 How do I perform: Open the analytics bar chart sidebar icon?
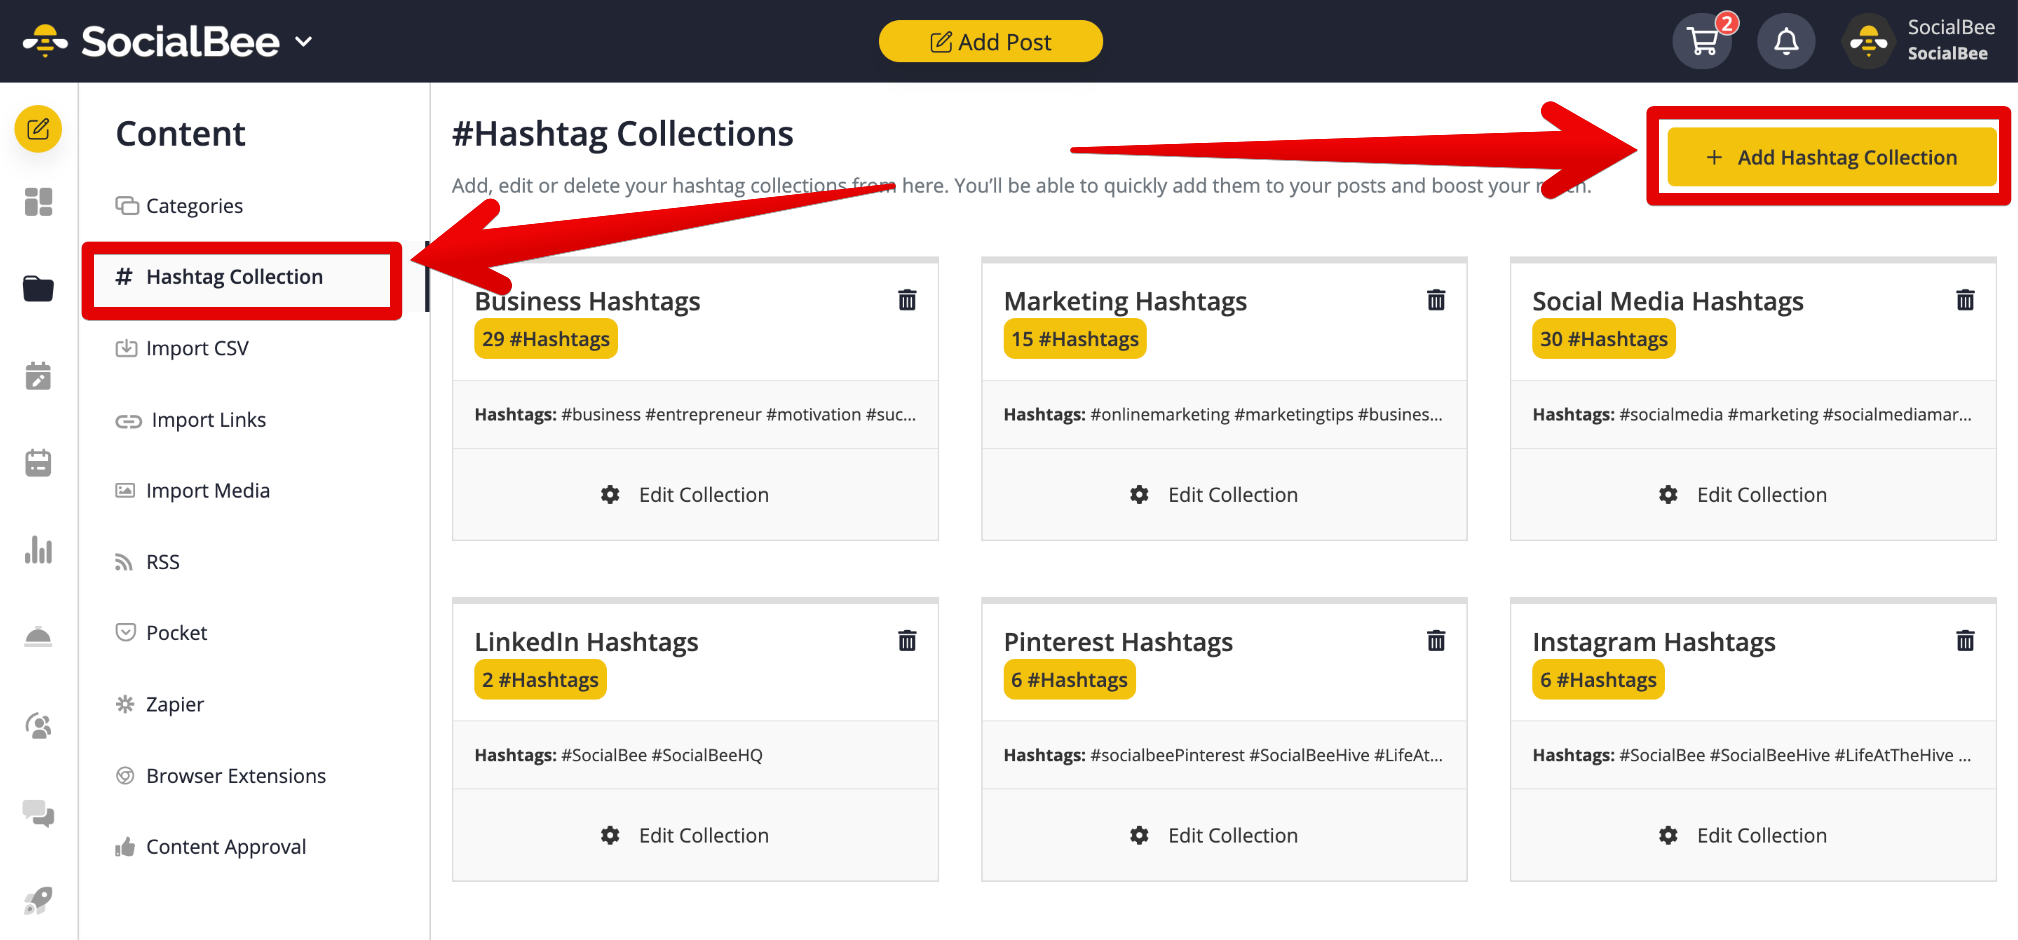tap(38, 550)
